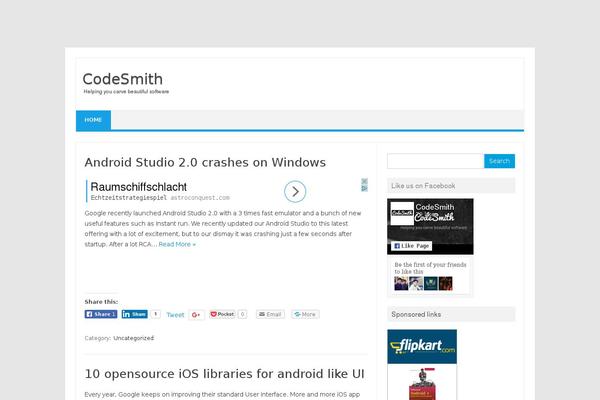Open Android Studio 2.0 crashes article title
The width and height of the screenshot is (600, 400).
[205, 162]
